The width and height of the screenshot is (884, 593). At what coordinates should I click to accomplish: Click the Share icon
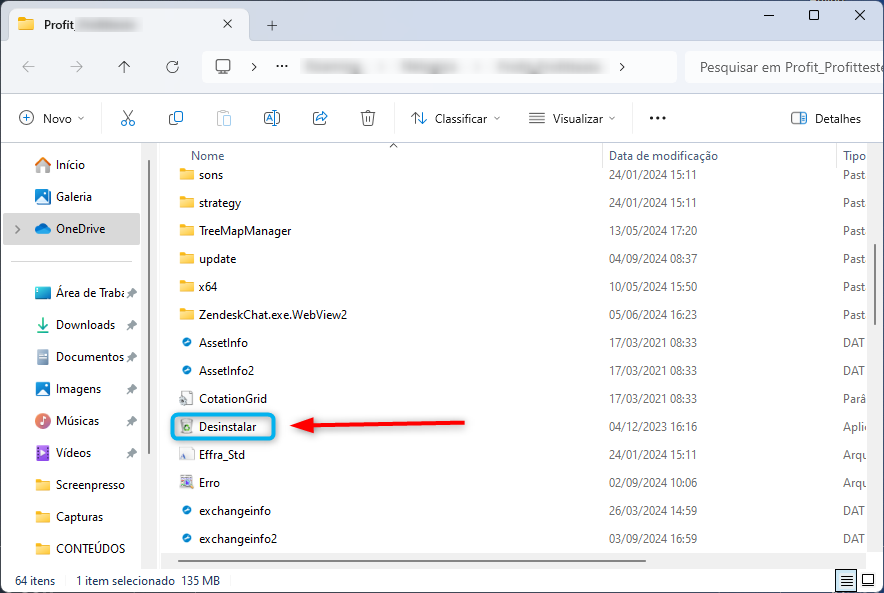(x=320, y=118)
